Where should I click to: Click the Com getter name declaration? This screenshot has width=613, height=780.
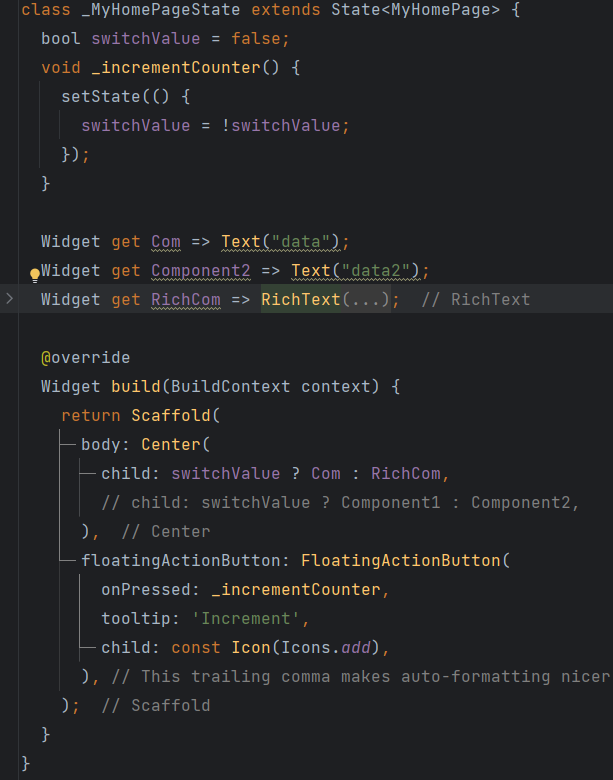pyautogui.click(x=166, y=241)
